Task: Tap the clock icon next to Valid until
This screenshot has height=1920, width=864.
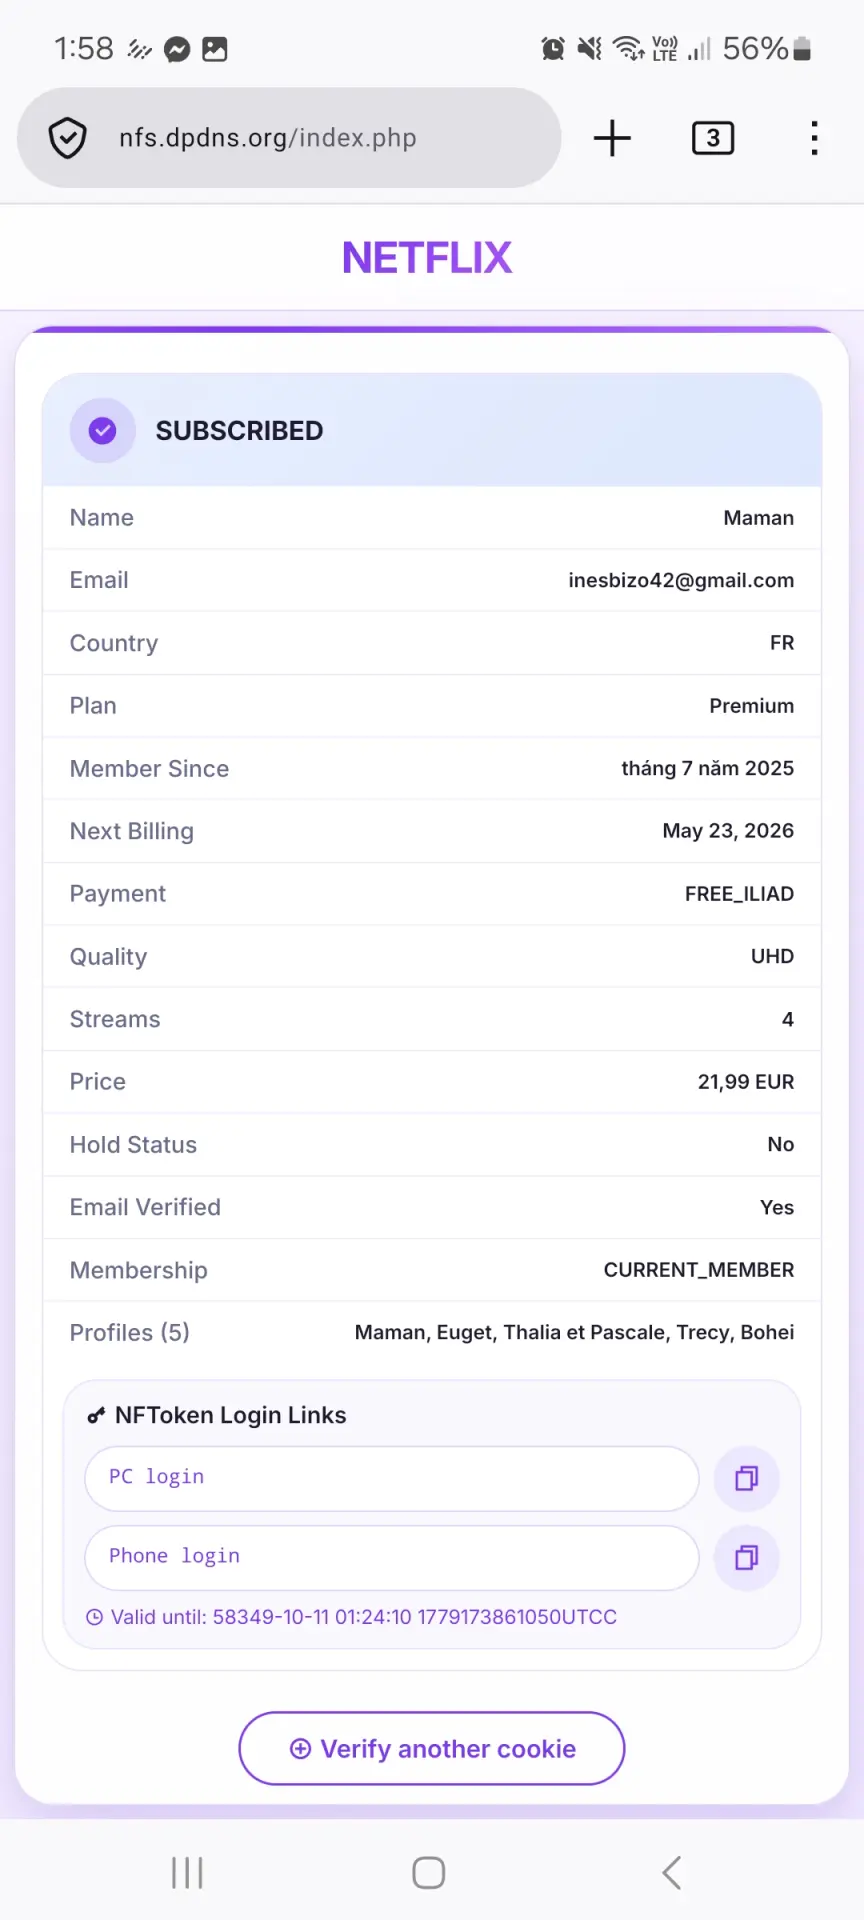Action: (x=94, y=1617)
